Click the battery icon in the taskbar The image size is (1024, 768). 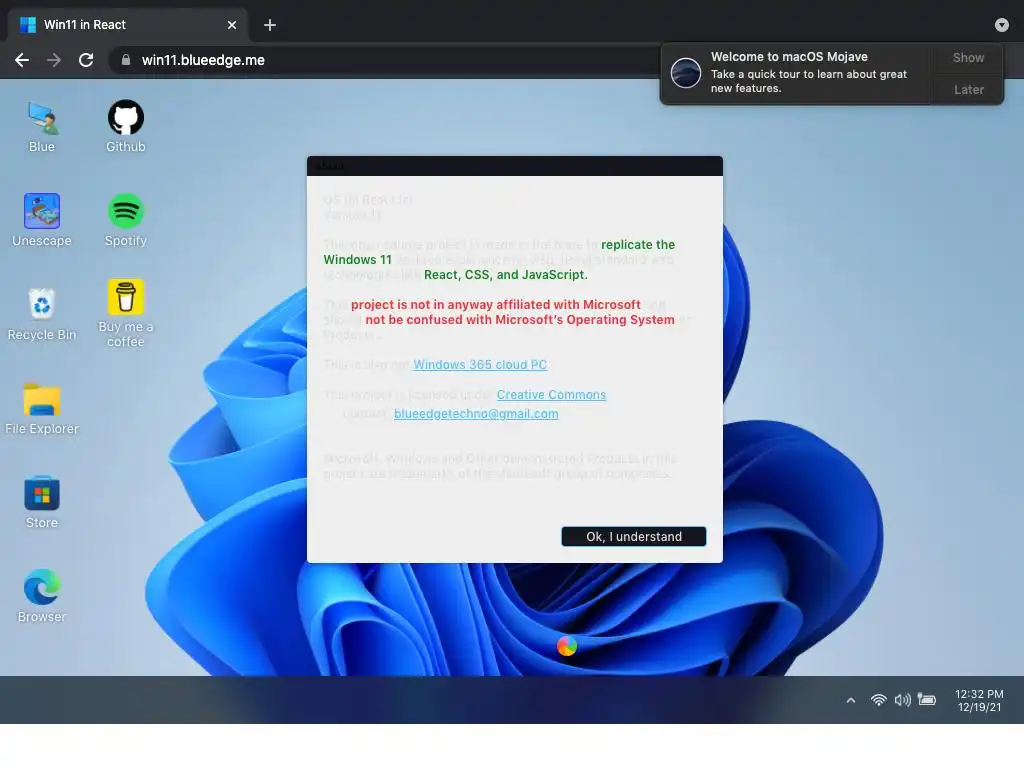point(927,700)
